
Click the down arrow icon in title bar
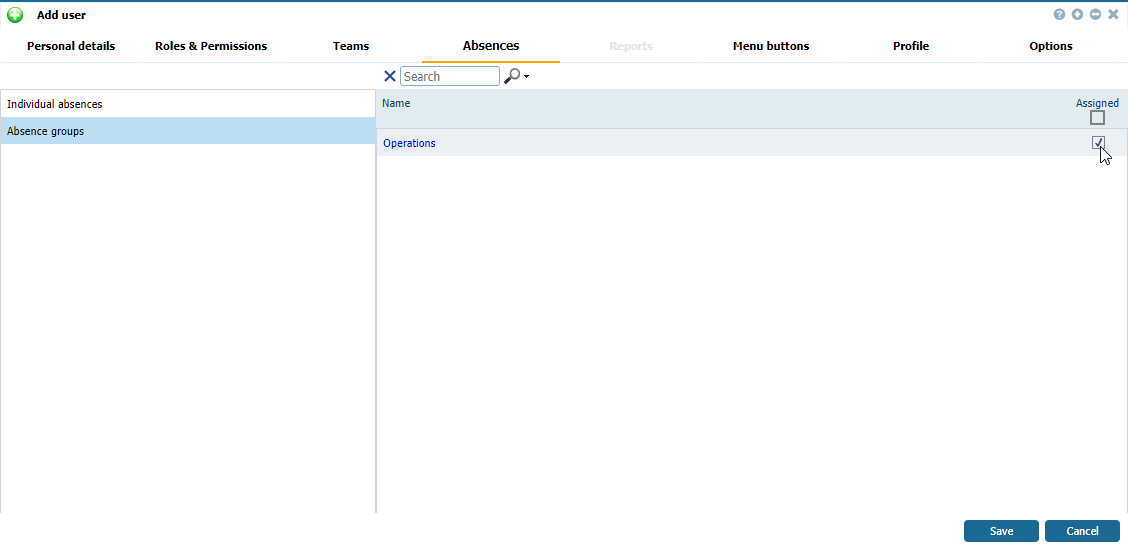pos(1077,15)
